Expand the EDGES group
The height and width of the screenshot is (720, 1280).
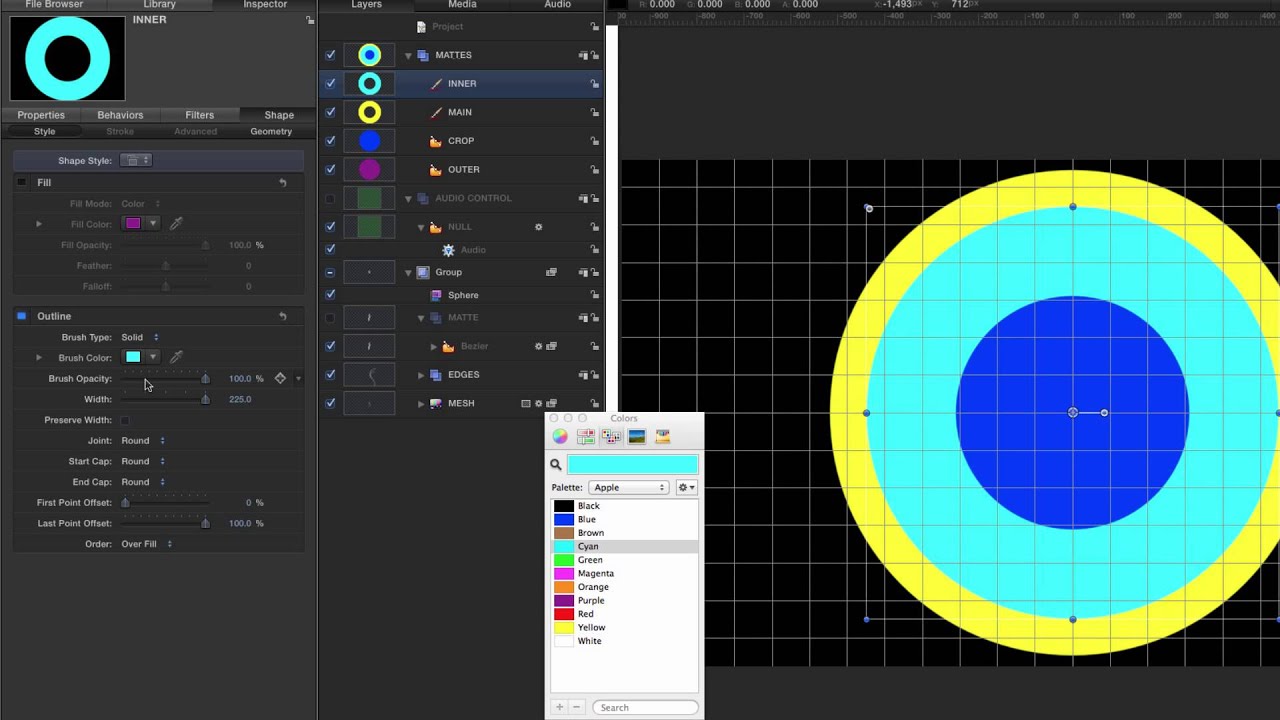coord(421,375)
